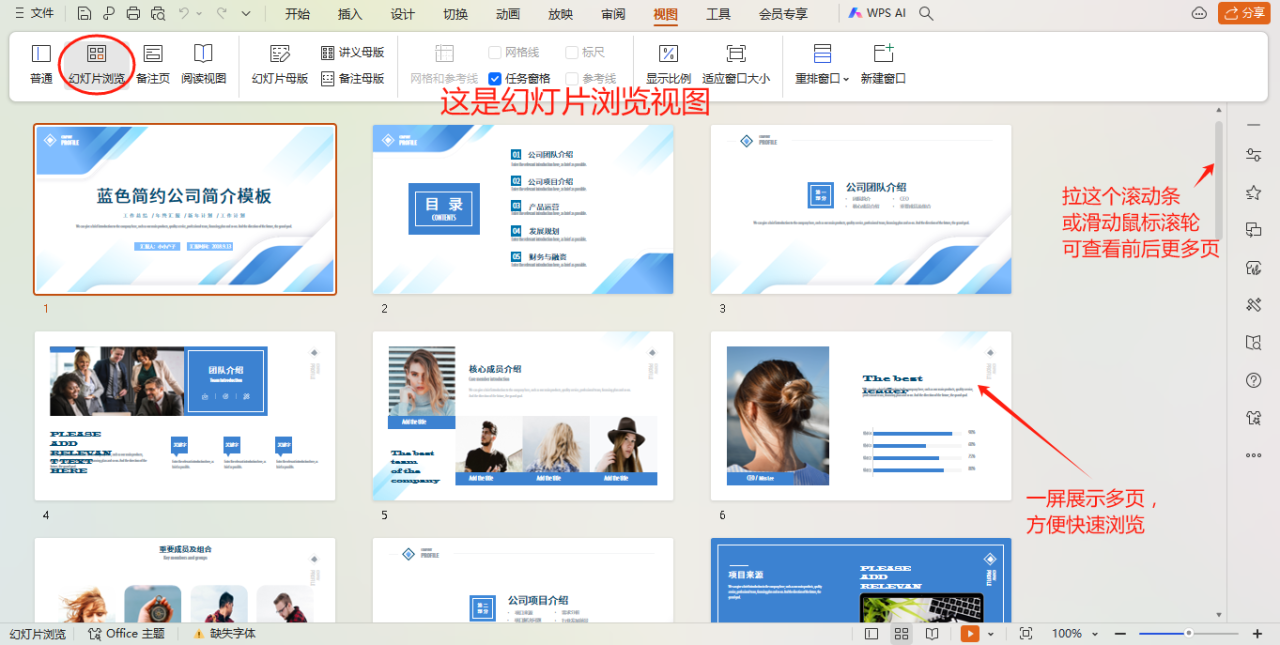Open Reading View (阅读视图)

click(x=203, y=63)
